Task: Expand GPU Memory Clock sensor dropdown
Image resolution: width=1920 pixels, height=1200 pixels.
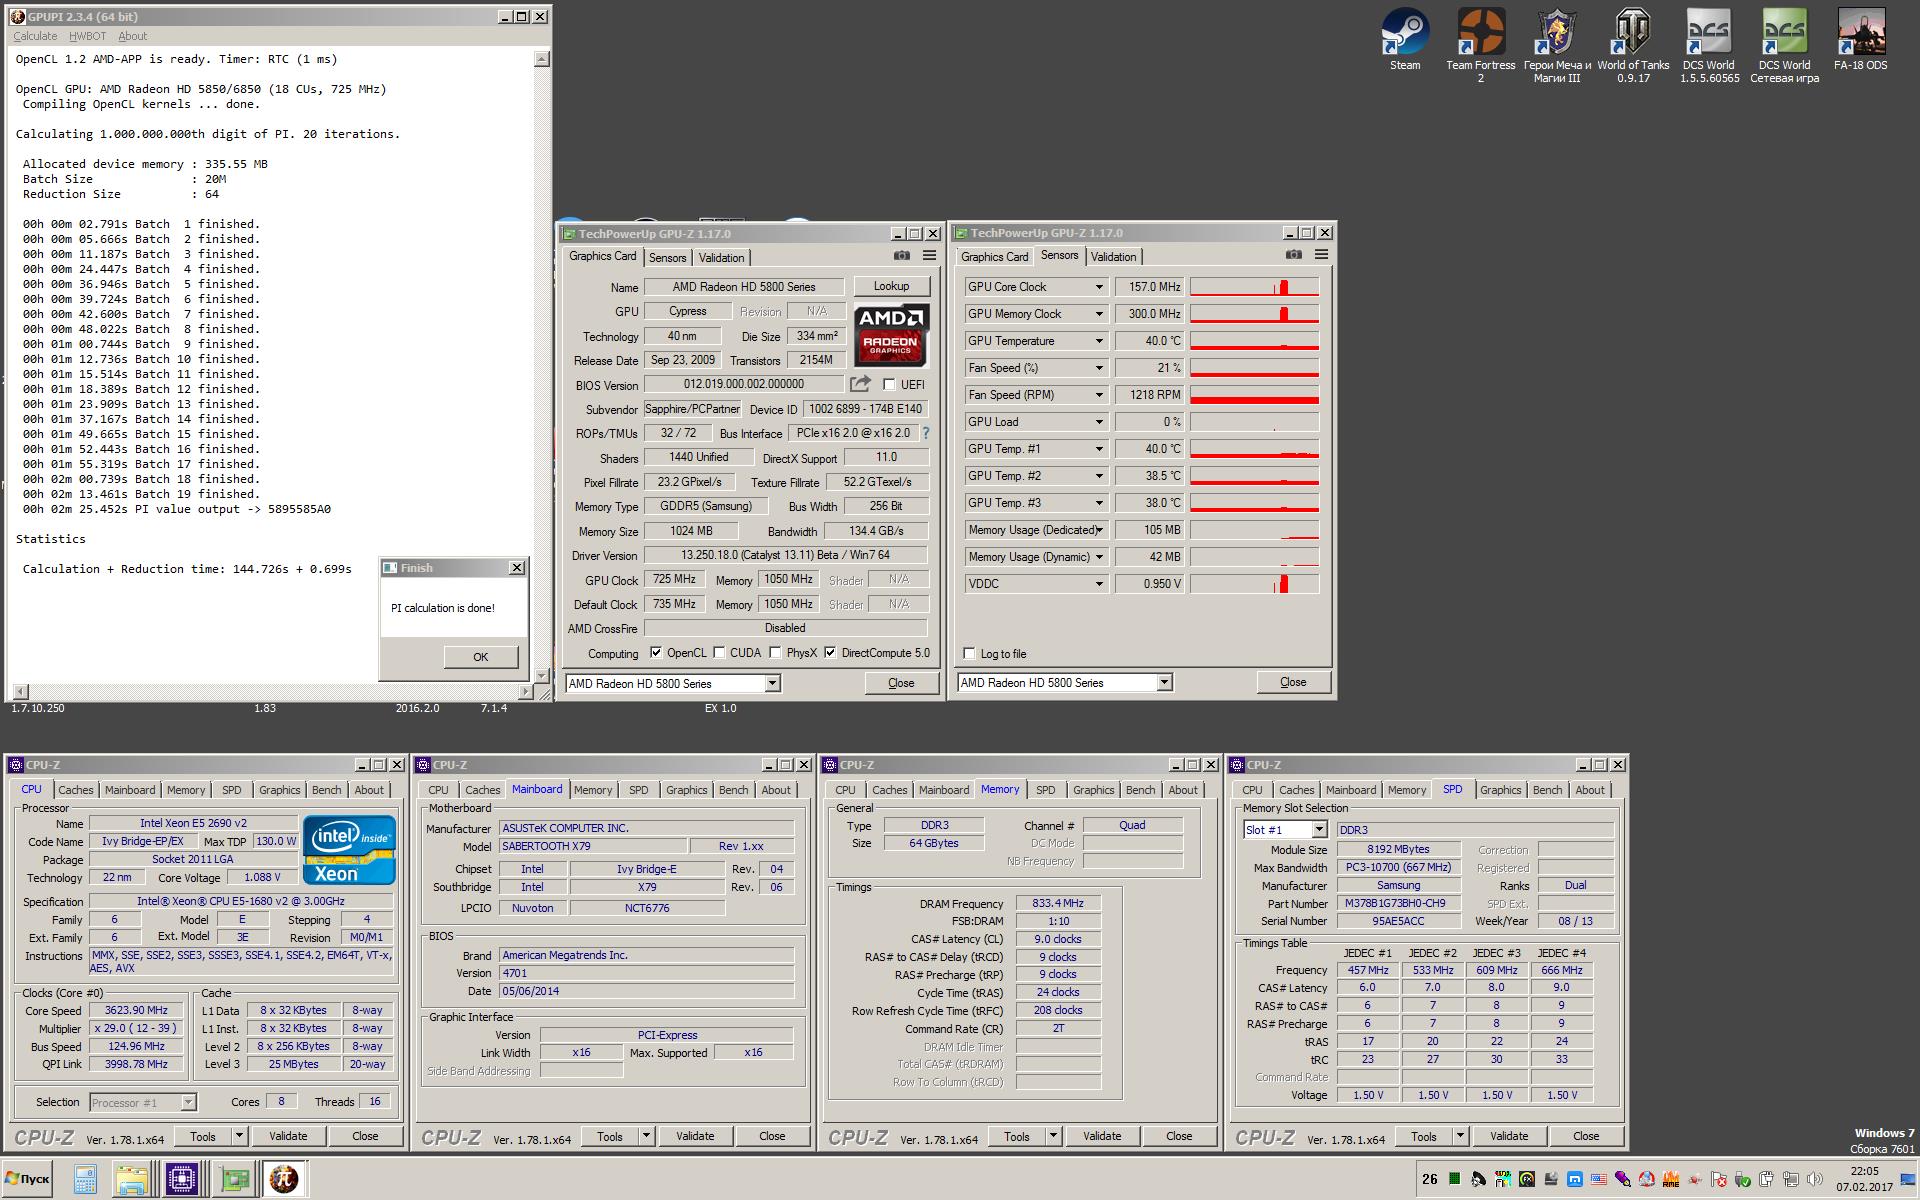Action: [x=1099, y=314]
